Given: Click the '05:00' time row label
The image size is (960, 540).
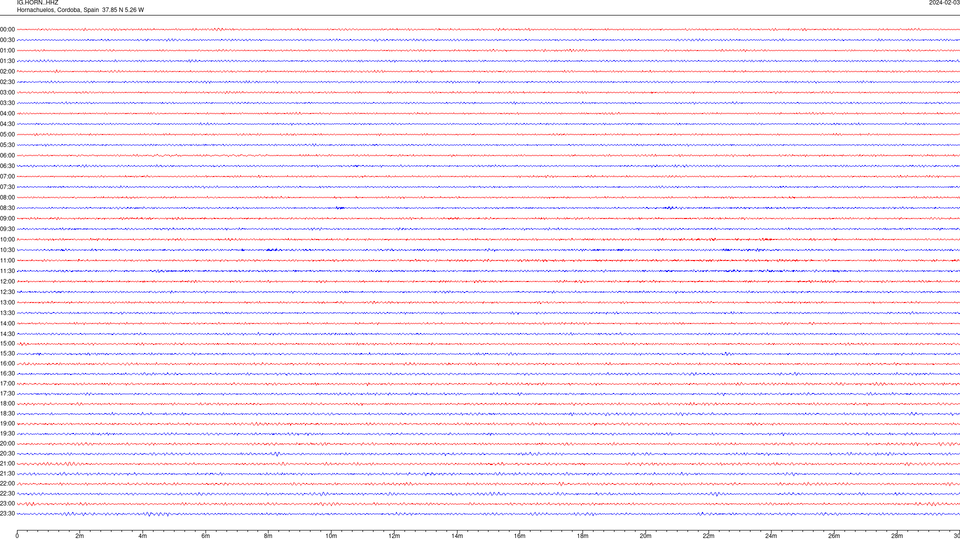Looking at the screenshot, I should [x=7, y=135].
